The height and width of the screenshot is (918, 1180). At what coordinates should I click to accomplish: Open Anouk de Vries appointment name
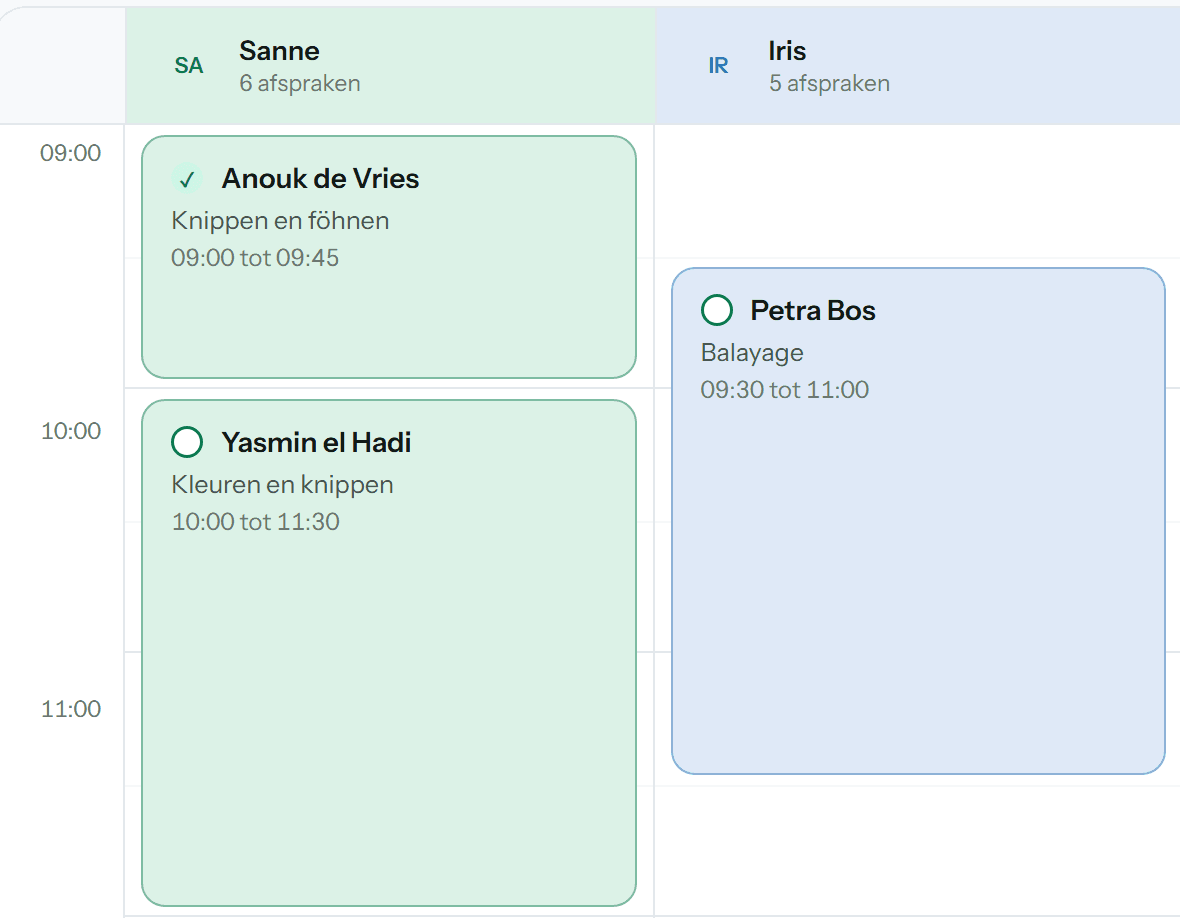[321, 179]
